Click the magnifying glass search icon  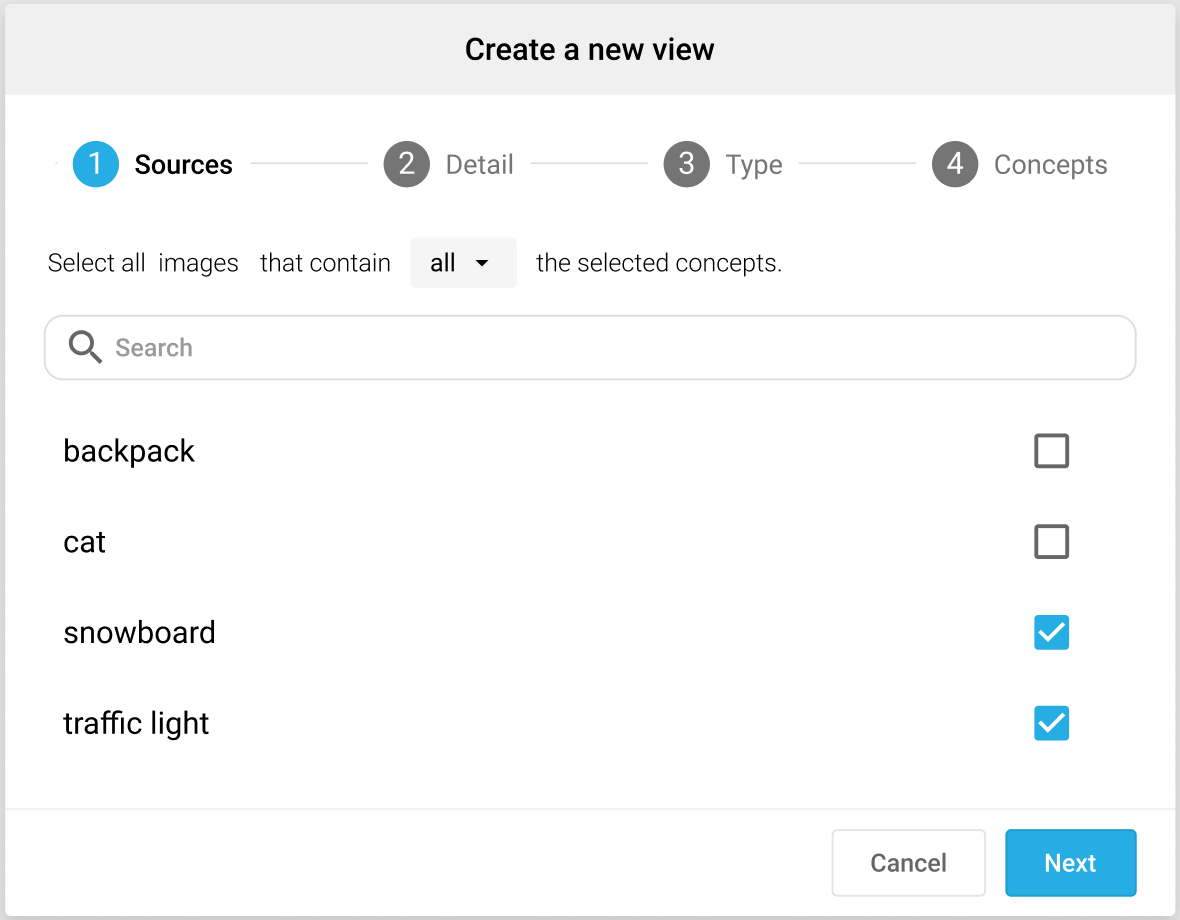tap(85, 348)
